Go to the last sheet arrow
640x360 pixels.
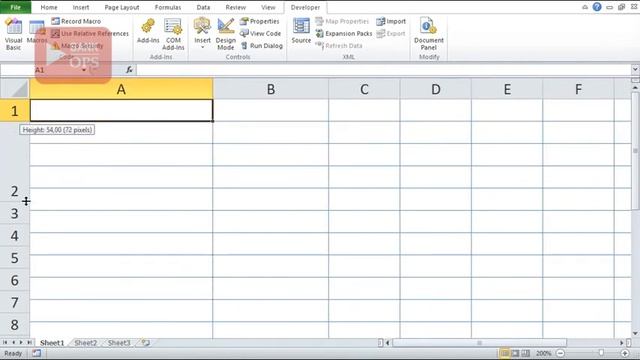tap(29, 343)
